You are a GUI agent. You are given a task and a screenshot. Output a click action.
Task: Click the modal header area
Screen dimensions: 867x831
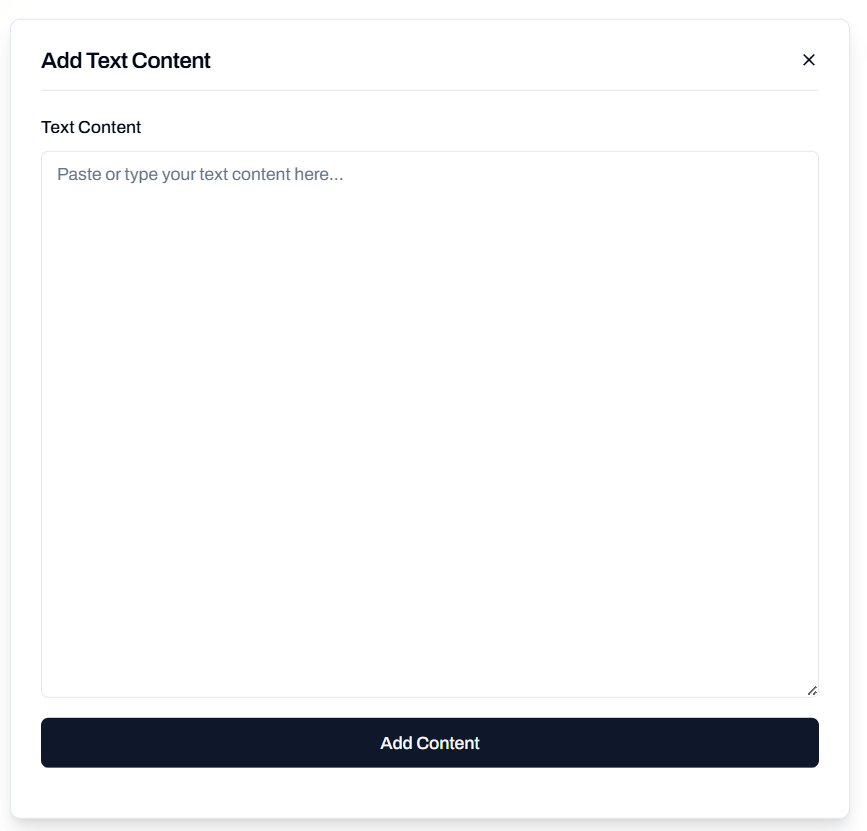(x=429, y=60)
